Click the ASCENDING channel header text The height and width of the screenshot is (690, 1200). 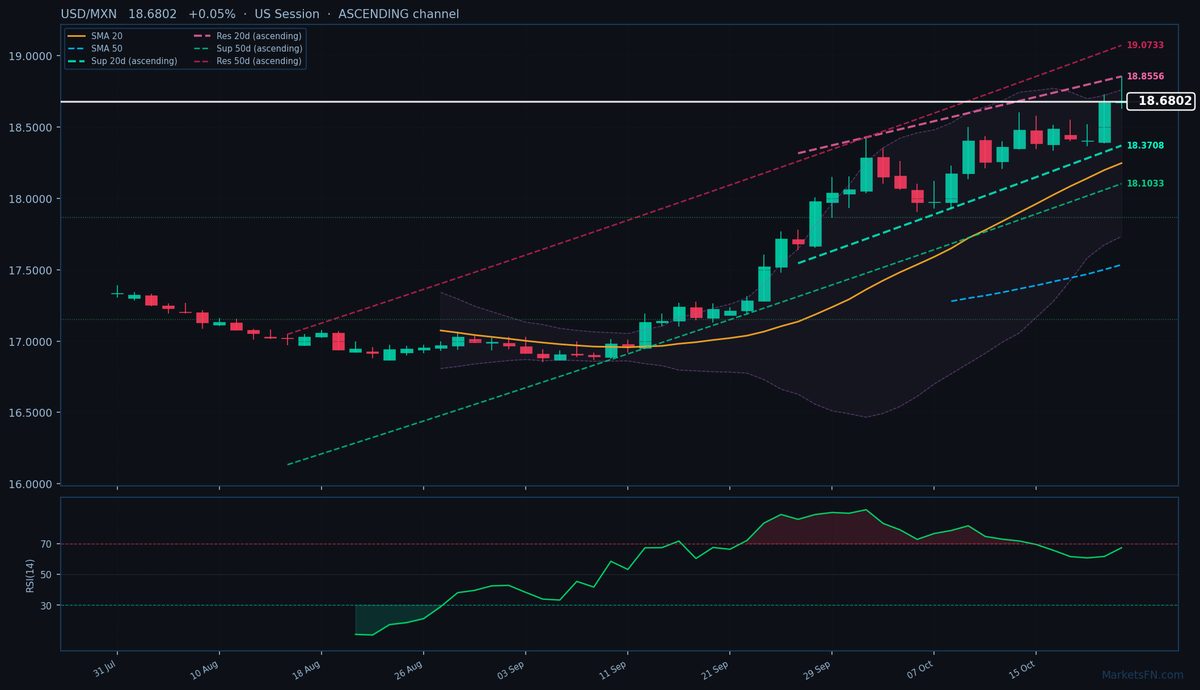tap(399, 14)
